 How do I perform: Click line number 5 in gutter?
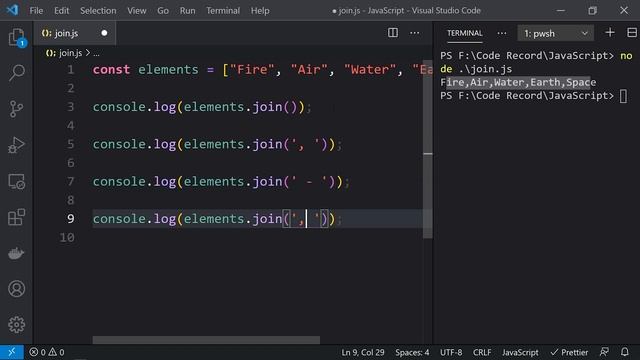[71, 144]
